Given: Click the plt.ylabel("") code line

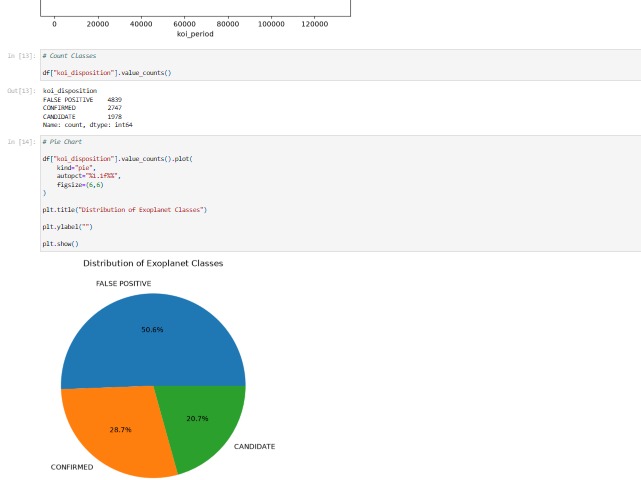Looking at the screenshot, I should click(67, 227).
